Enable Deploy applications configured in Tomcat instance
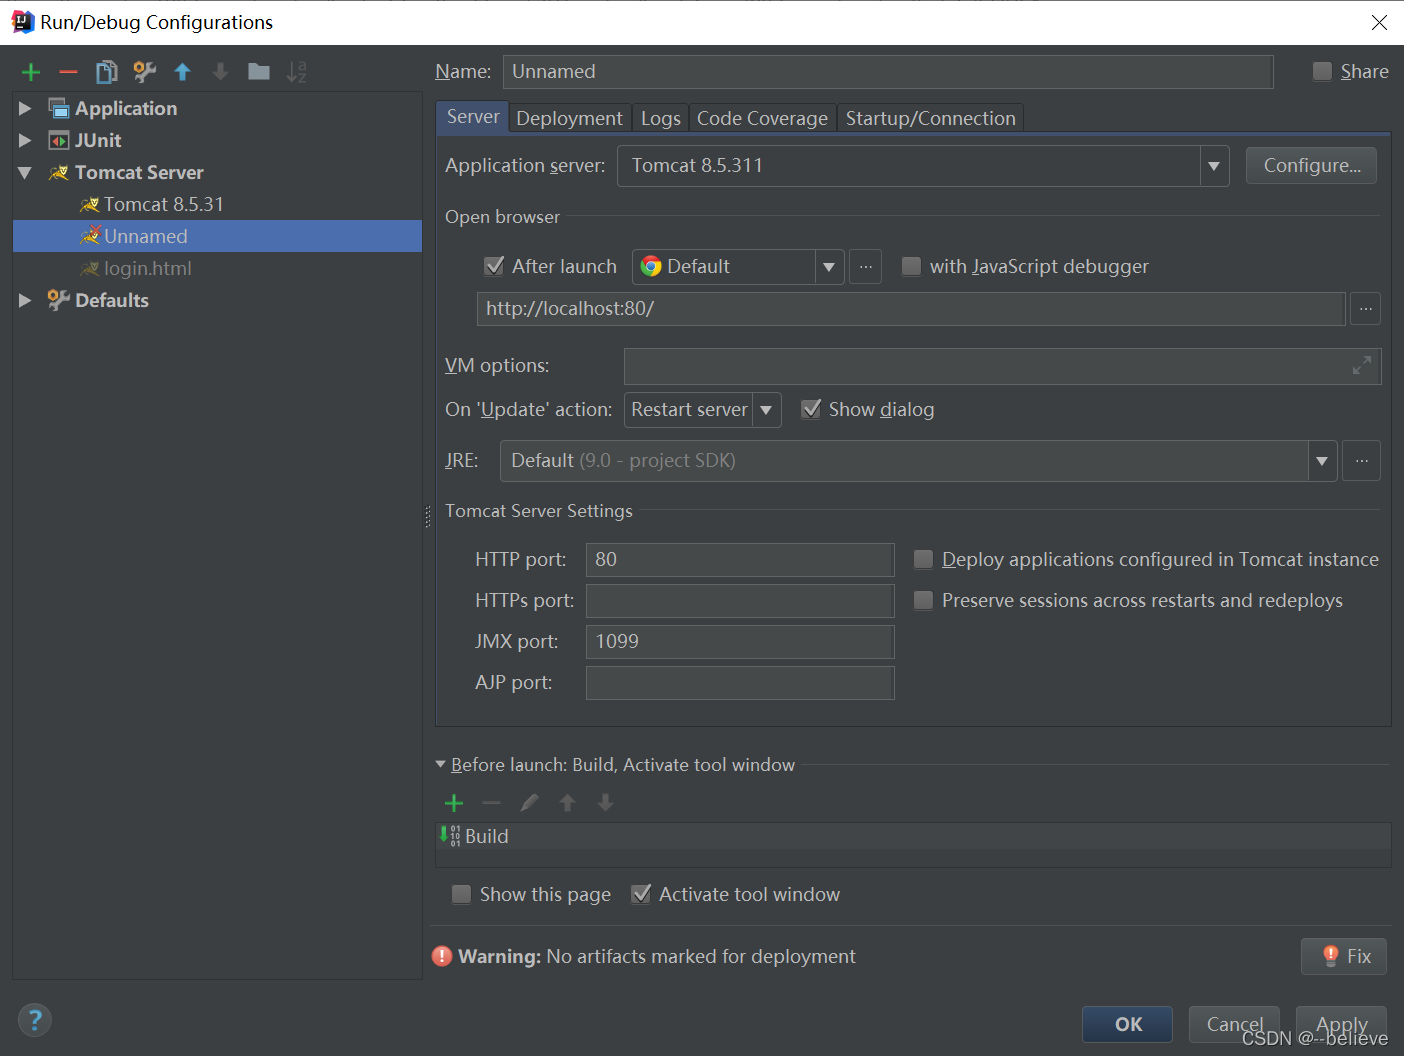 click(x=923, y=559)
